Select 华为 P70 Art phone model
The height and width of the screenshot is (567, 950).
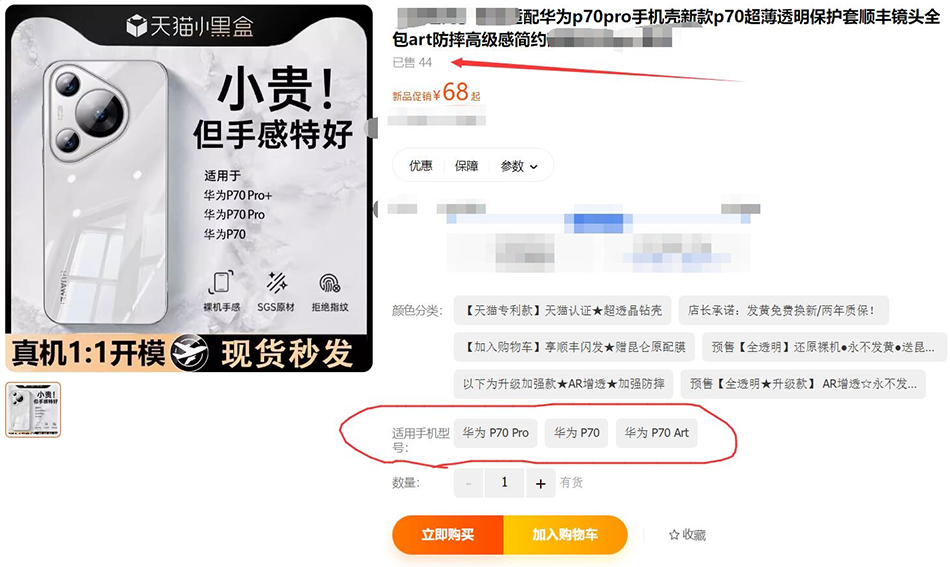[x=657, y=433]
